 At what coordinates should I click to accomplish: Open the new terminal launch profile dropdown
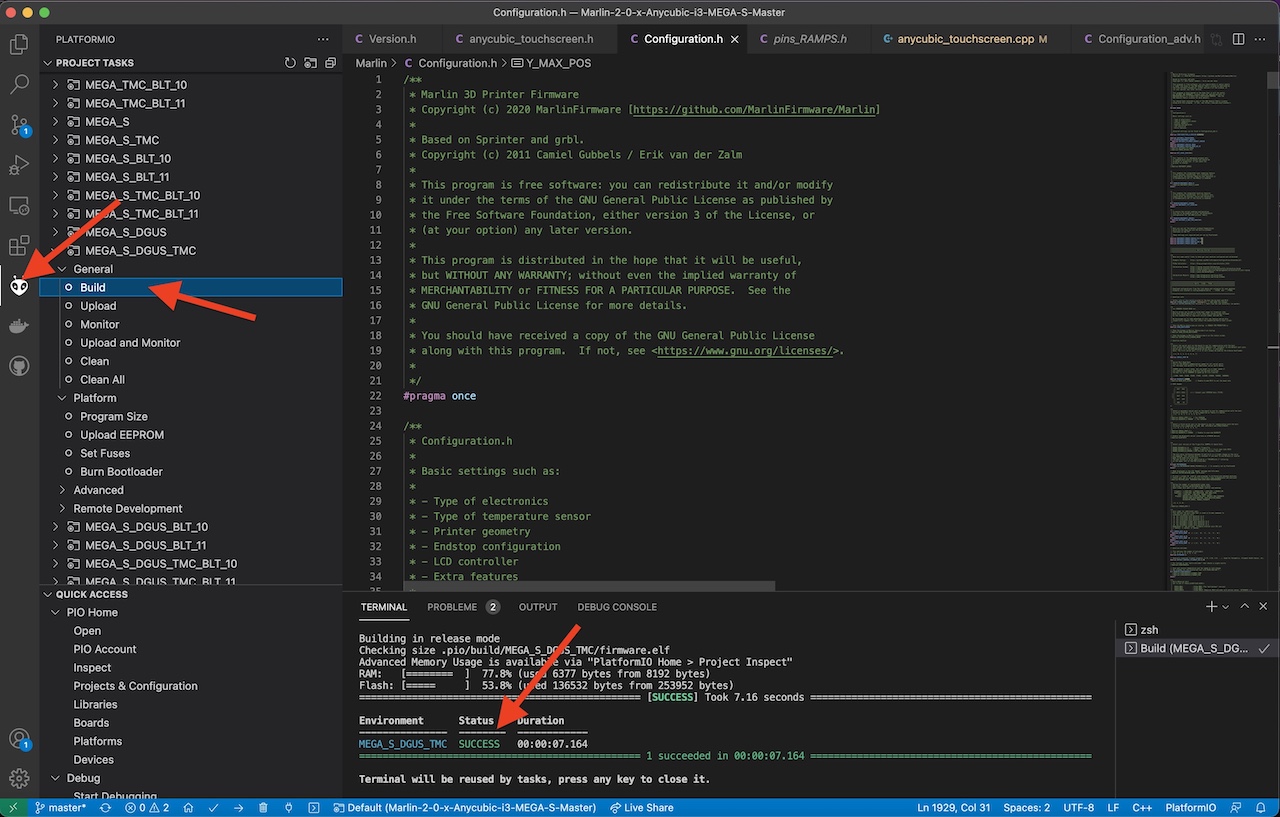(1224, 607)
